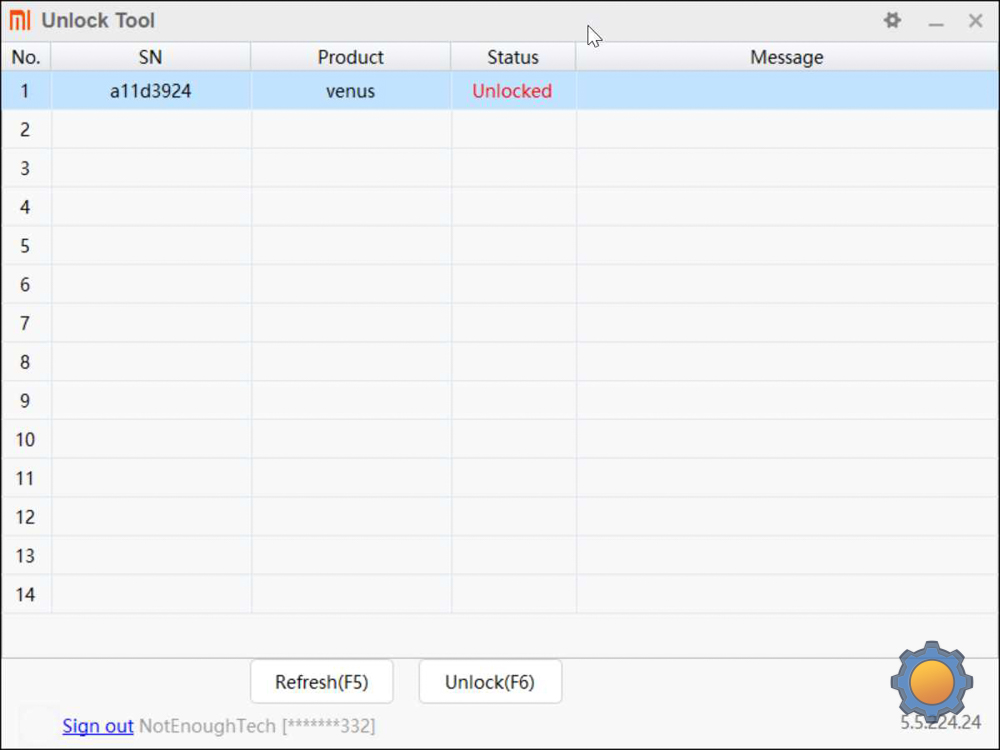Click the Status column header

pyautogui.click(x=513, y=57)
